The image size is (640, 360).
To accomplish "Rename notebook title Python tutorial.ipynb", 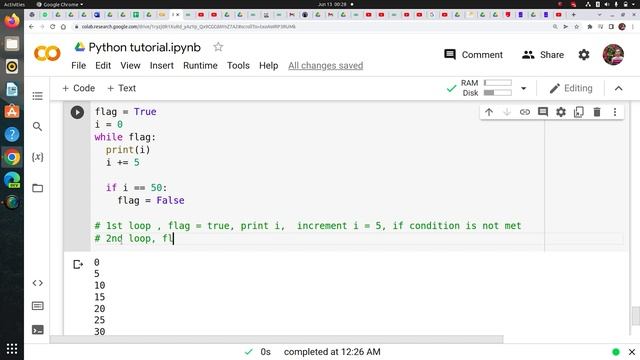I will click(x=144, y=47).
